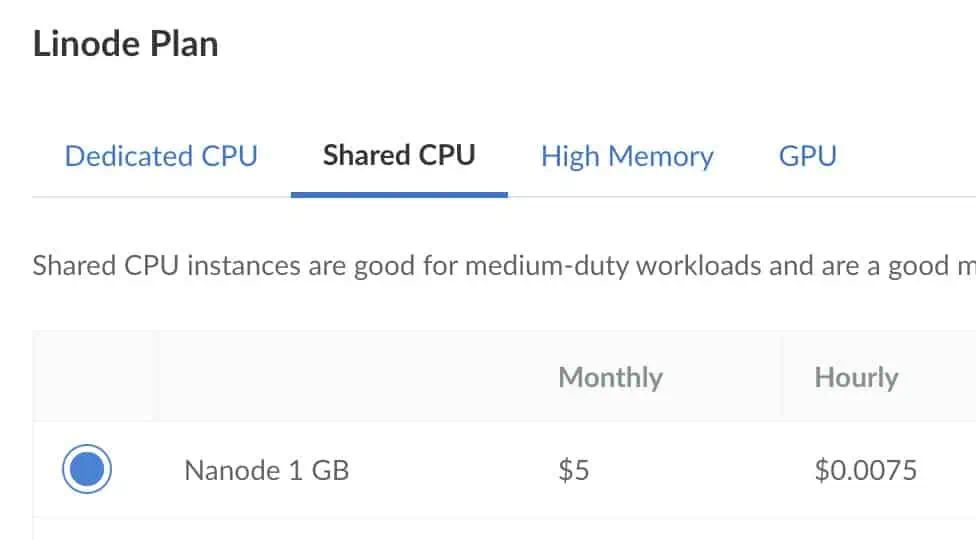The height and width of the screenshot is (540, 976).
Task: Click the blue underline beneath Shared CPU
Action: pyautogui.click(x=399, y=194)
